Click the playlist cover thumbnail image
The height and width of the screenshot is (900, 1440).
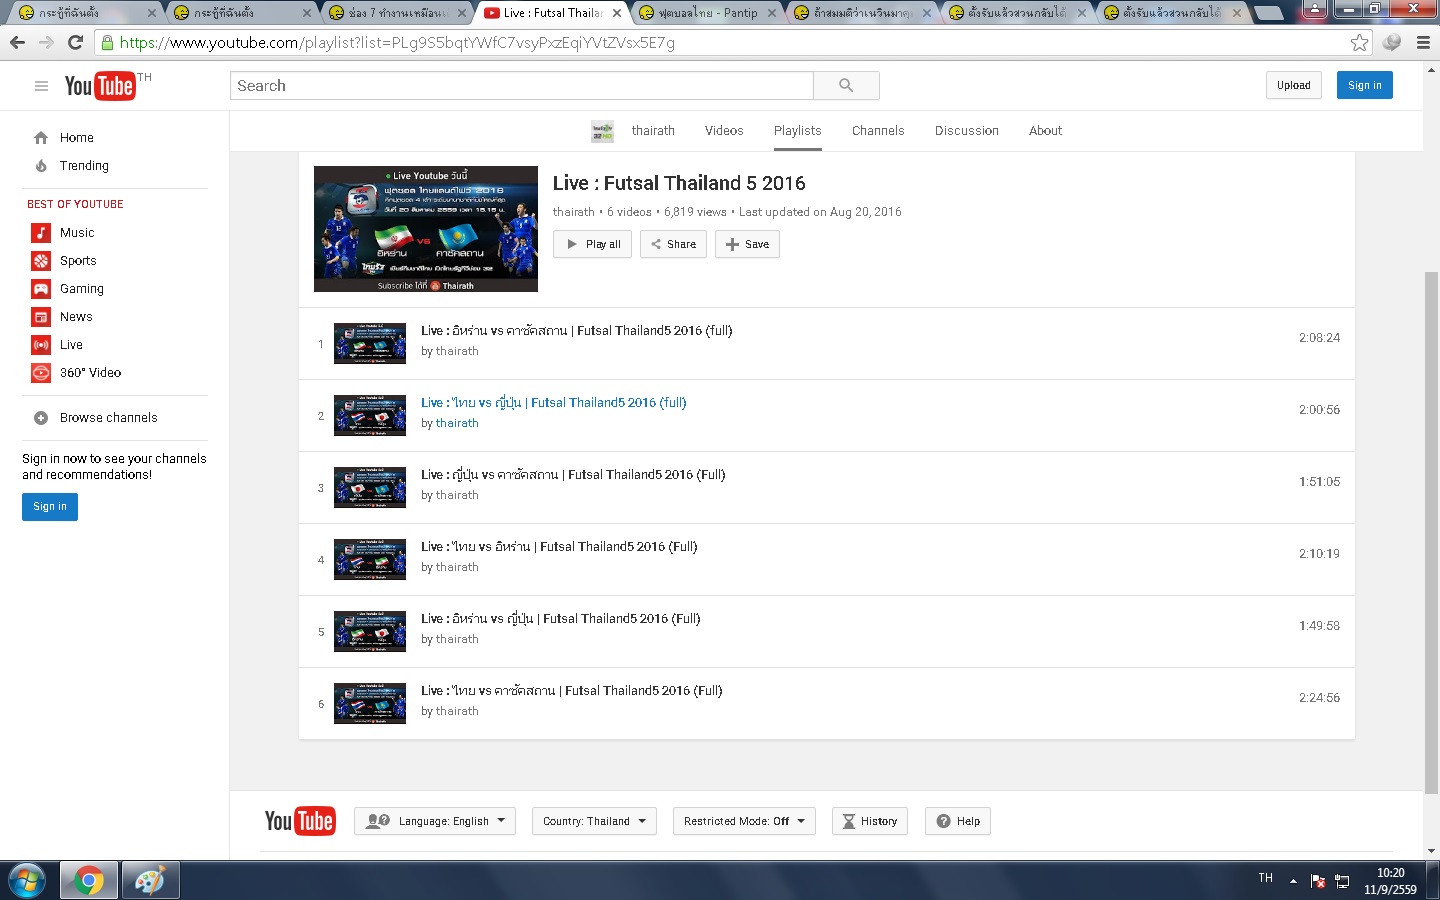coord(426,229)
